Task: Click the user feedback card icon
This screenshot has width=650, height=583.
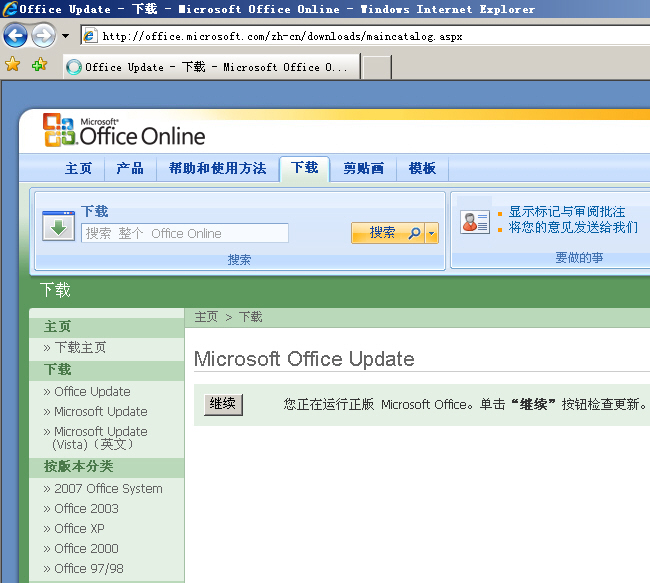Action: [475, 222]
